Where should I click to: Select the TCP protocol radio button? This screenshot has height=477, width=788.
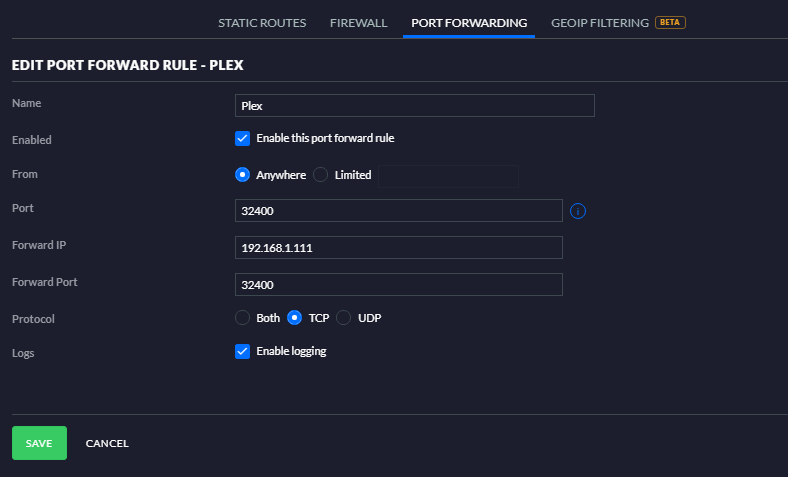click(x=294, y=318)
